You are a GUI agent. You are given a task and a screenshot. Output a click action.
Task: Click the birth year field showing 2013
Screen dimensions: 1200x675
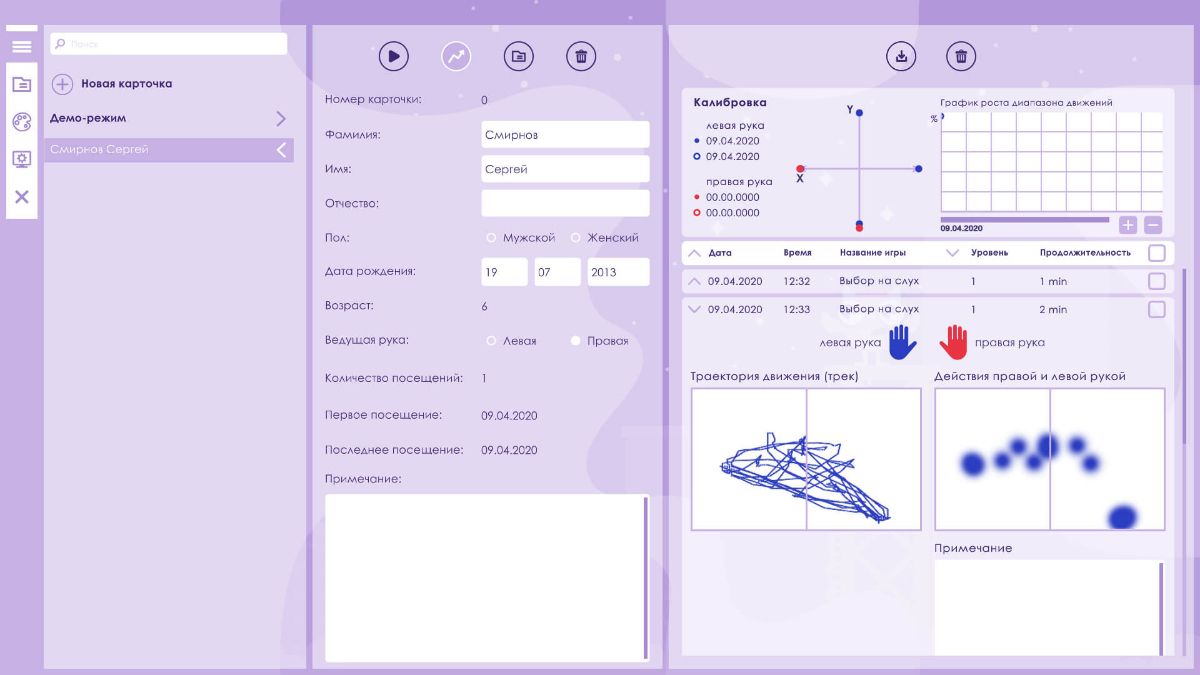point(618,272)
